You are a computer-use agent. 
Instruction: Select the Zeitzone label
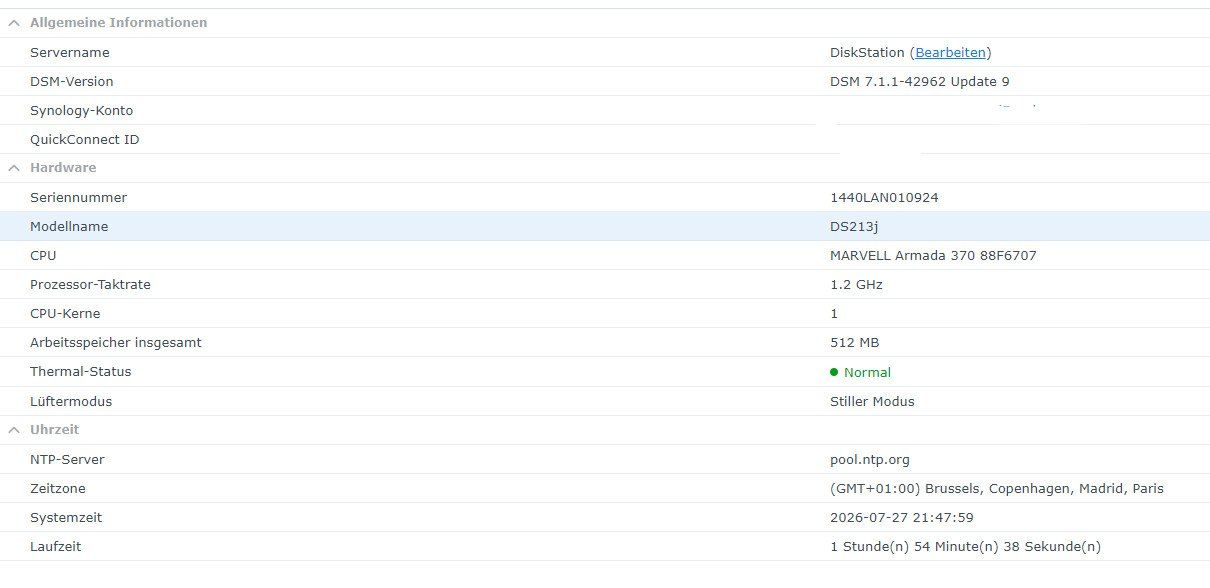click(x=58, y=489)
